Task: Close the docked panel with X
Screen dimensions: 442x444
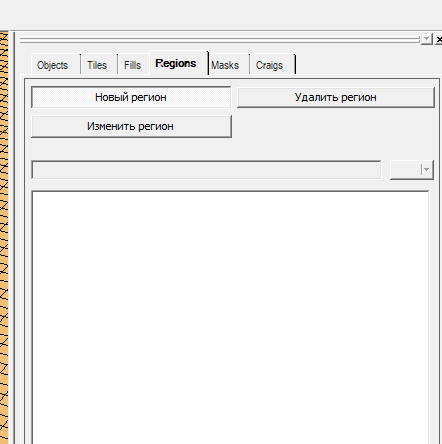Action: coord(439,39)
